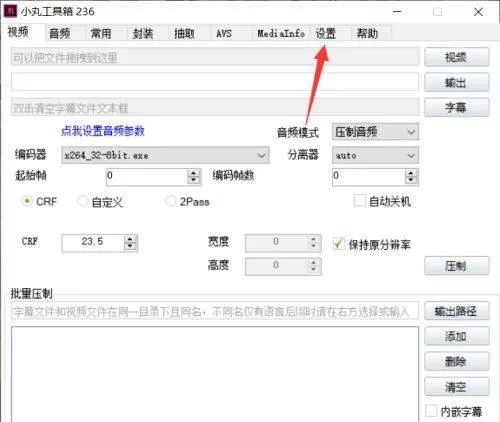Open the 编码器 x264 dropdown
The width and height of the screenshot is (500, 422).
[165, 155]
